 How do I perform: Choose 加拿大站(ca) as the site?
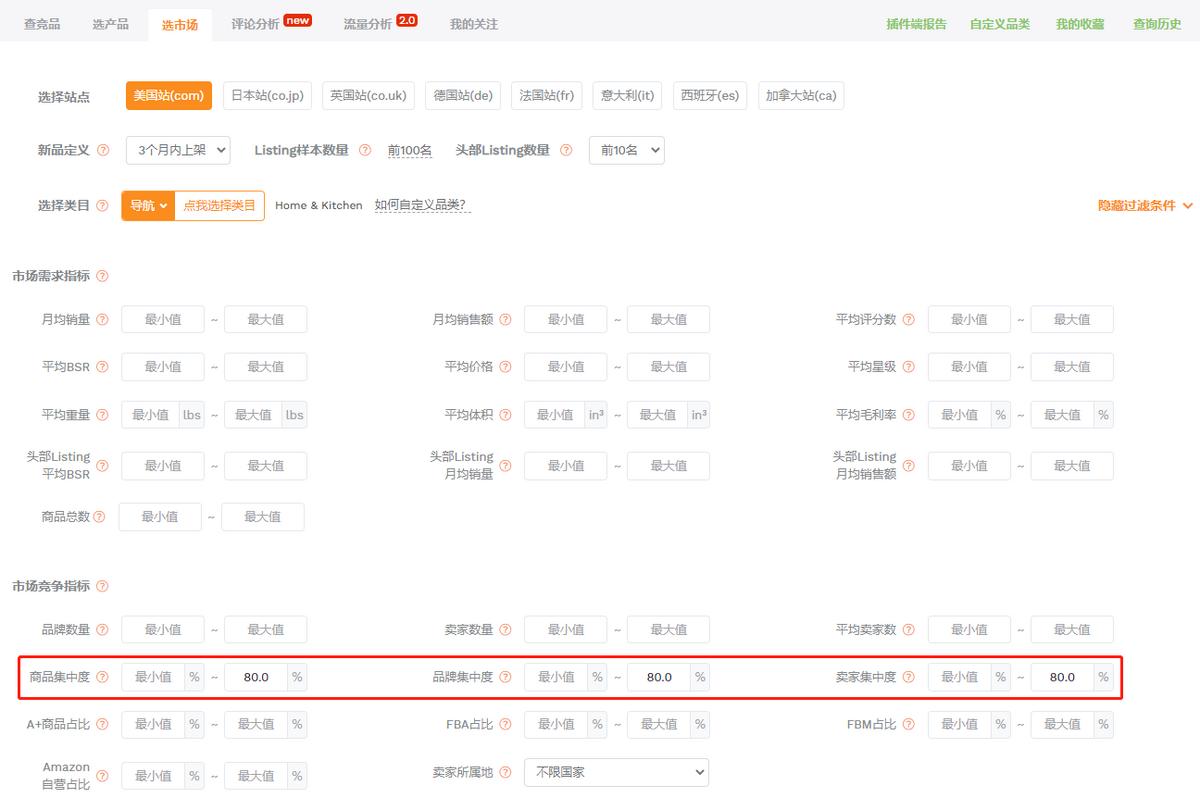800,96
